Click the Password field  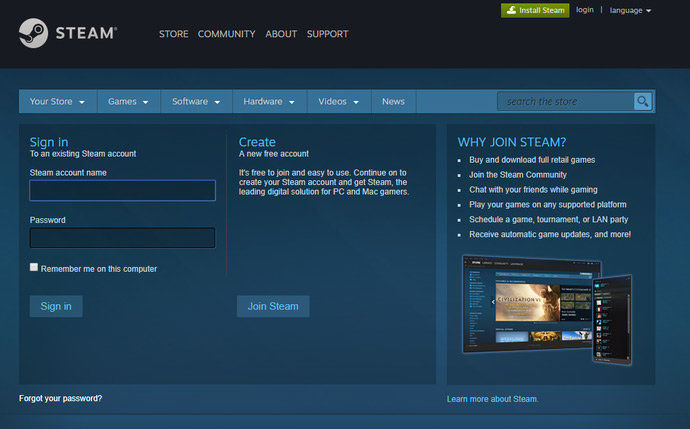(x=122, y=238)
